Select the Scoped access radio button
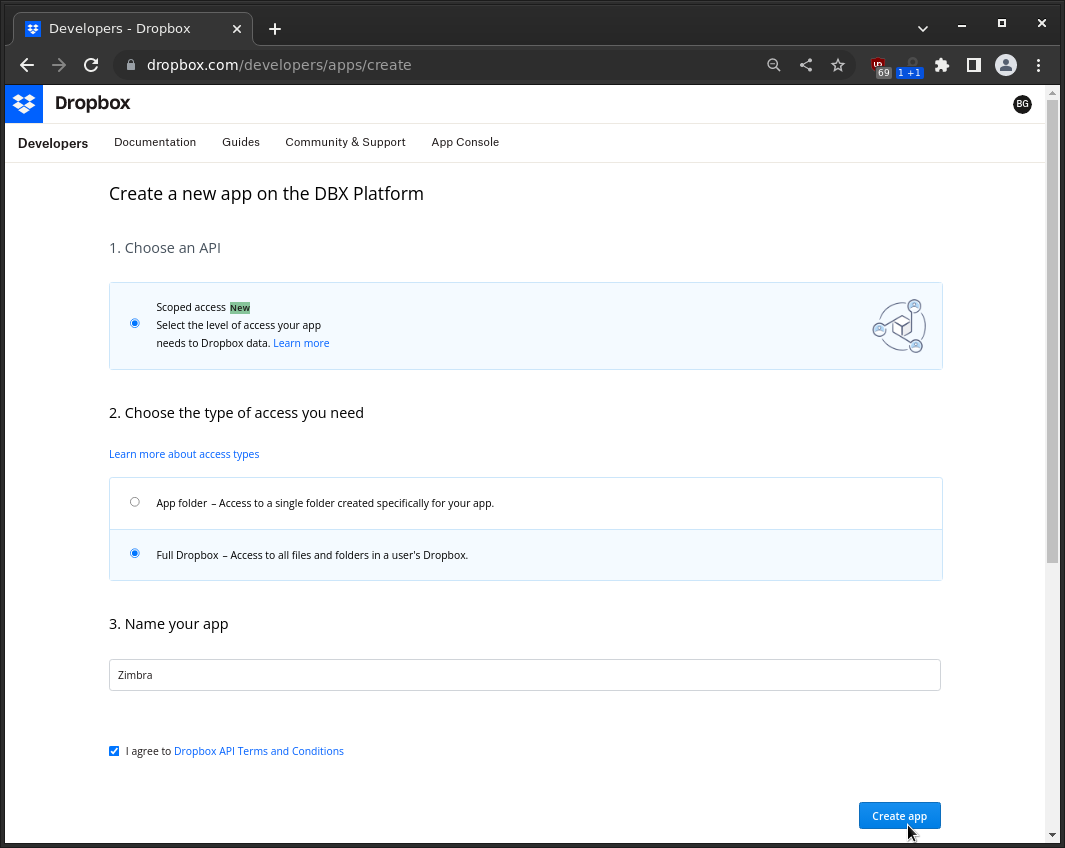This screenshot has width=1065, height=848. point(134,323)
